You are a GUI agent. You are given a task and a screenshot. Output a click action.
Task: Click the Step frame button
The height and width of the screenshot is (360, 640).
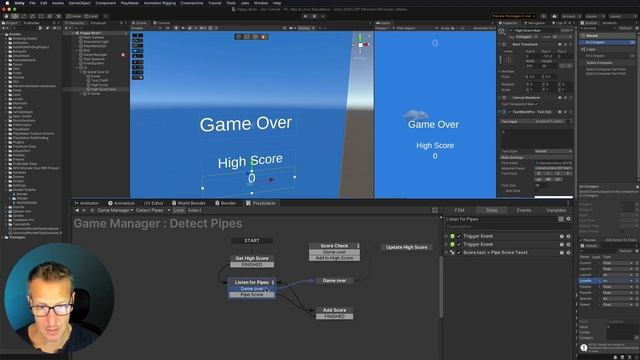pos(323,16)
